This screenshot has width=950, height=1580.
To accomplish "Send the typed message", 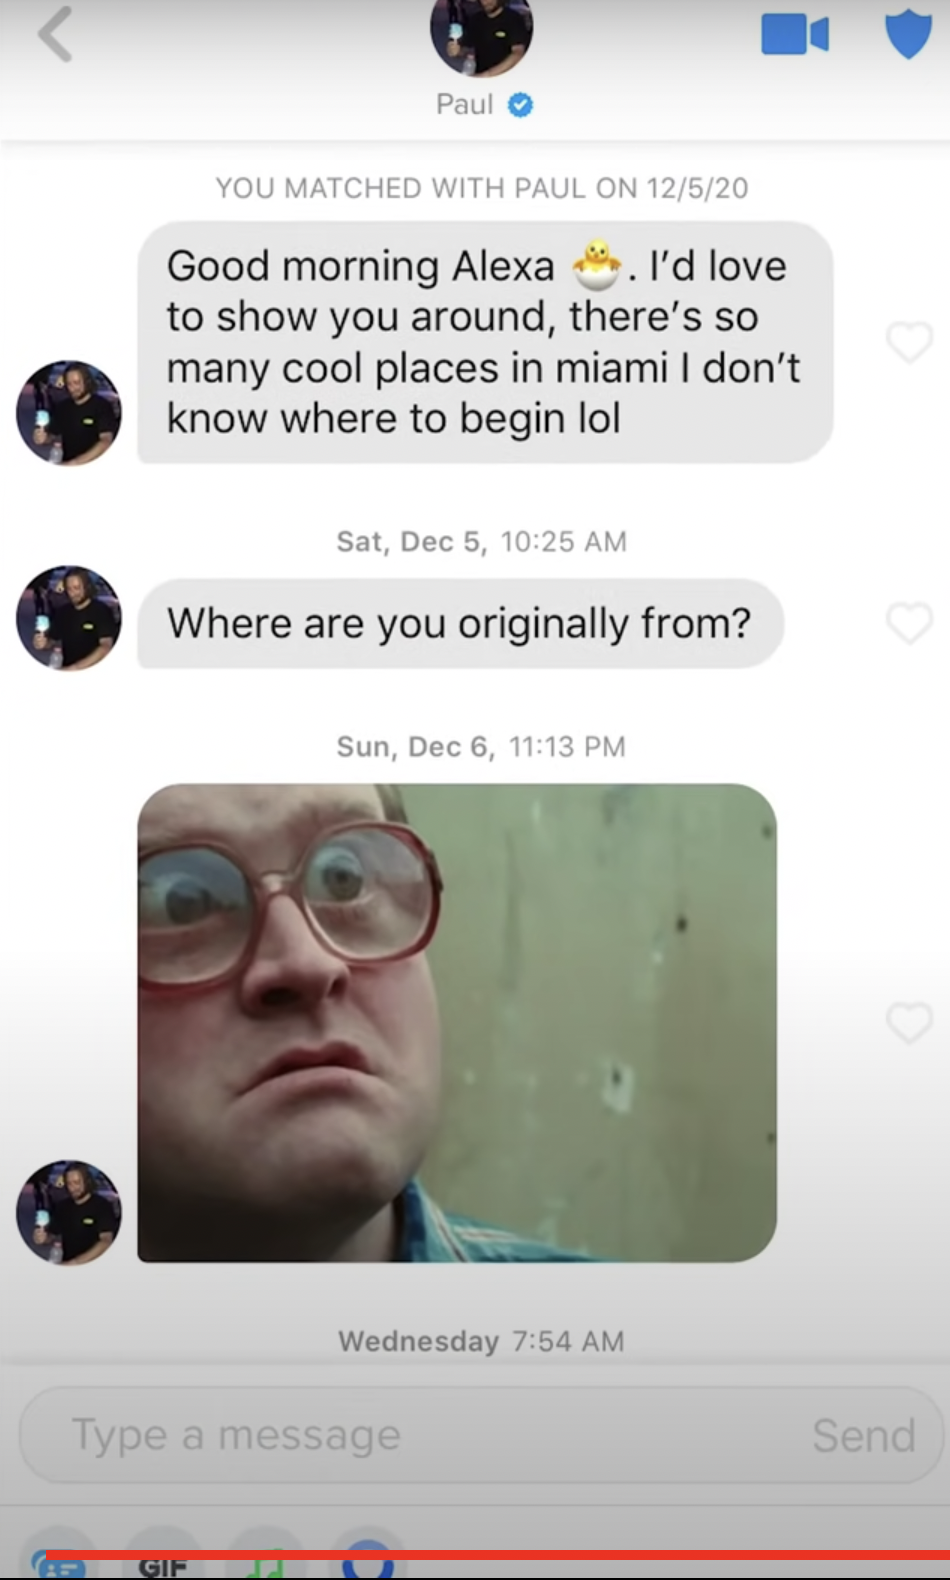I will tap(863, 1435).
